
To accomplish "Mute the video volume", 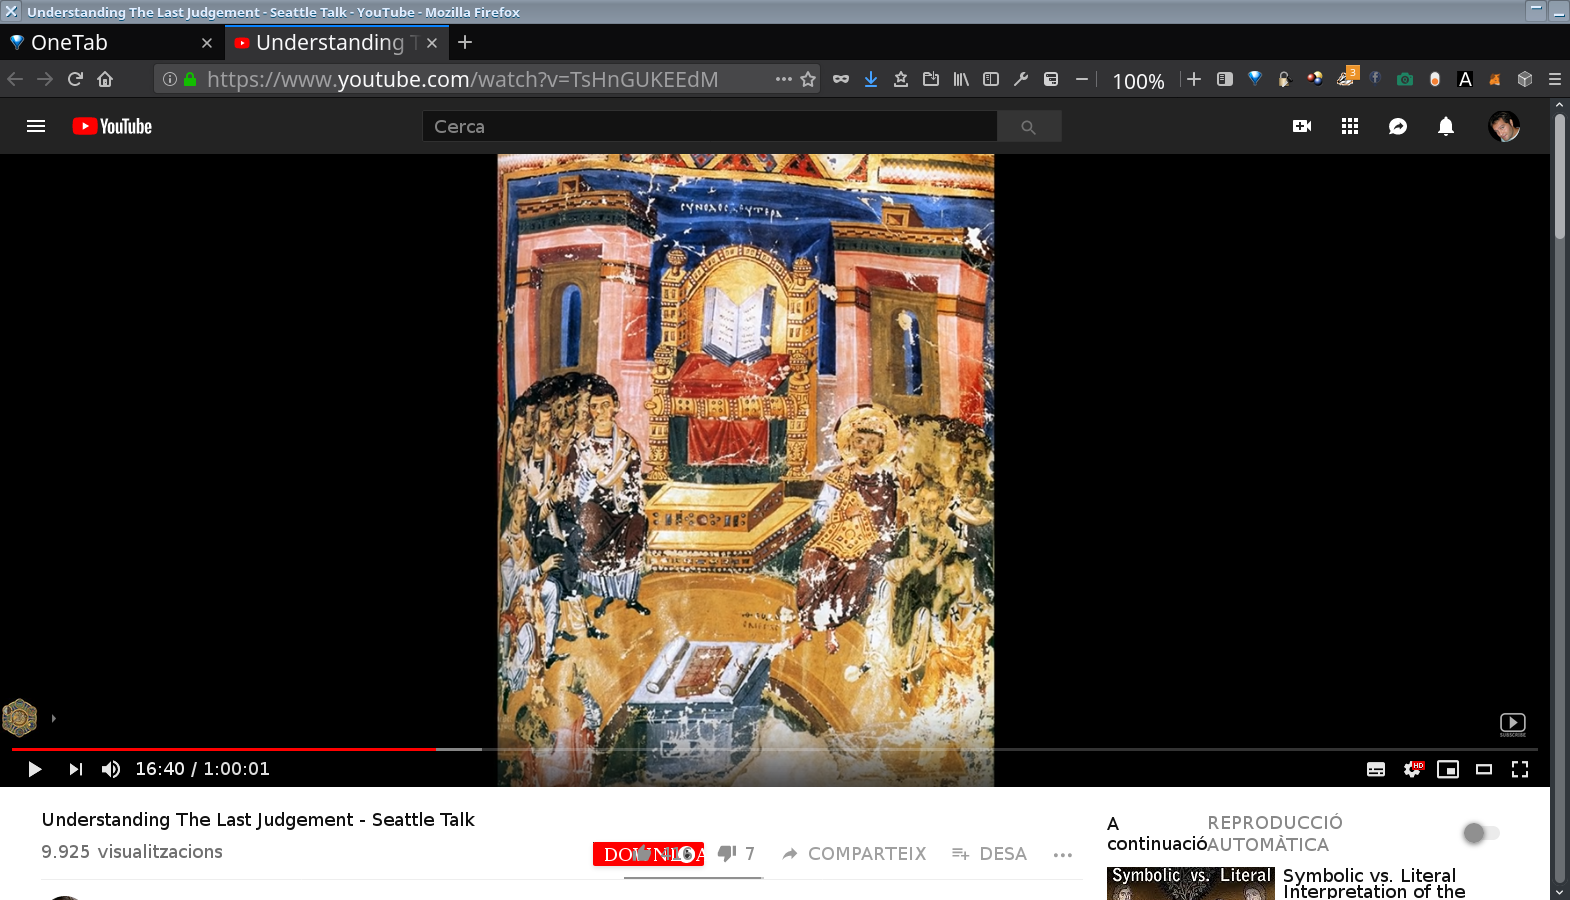I will (111, 769).
